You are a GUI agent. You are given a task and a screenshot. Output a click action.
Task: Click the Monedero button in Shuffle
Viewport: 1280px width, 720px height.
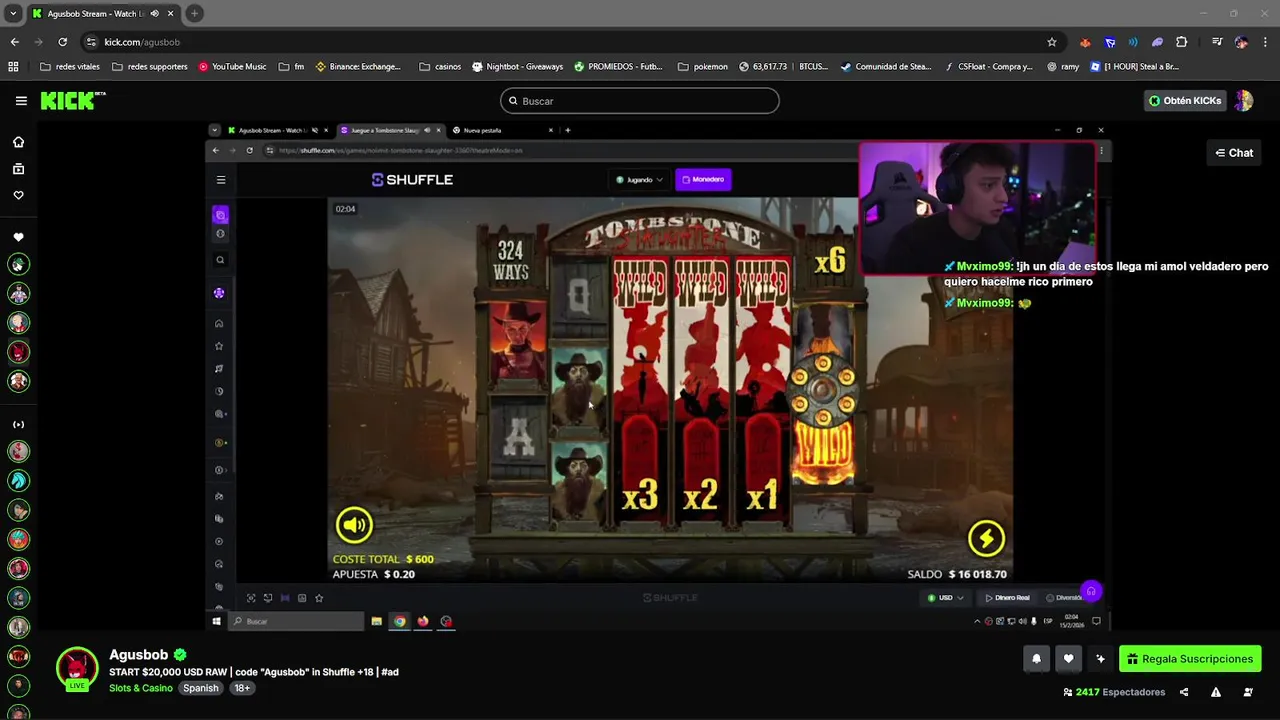tap(703, 180)
